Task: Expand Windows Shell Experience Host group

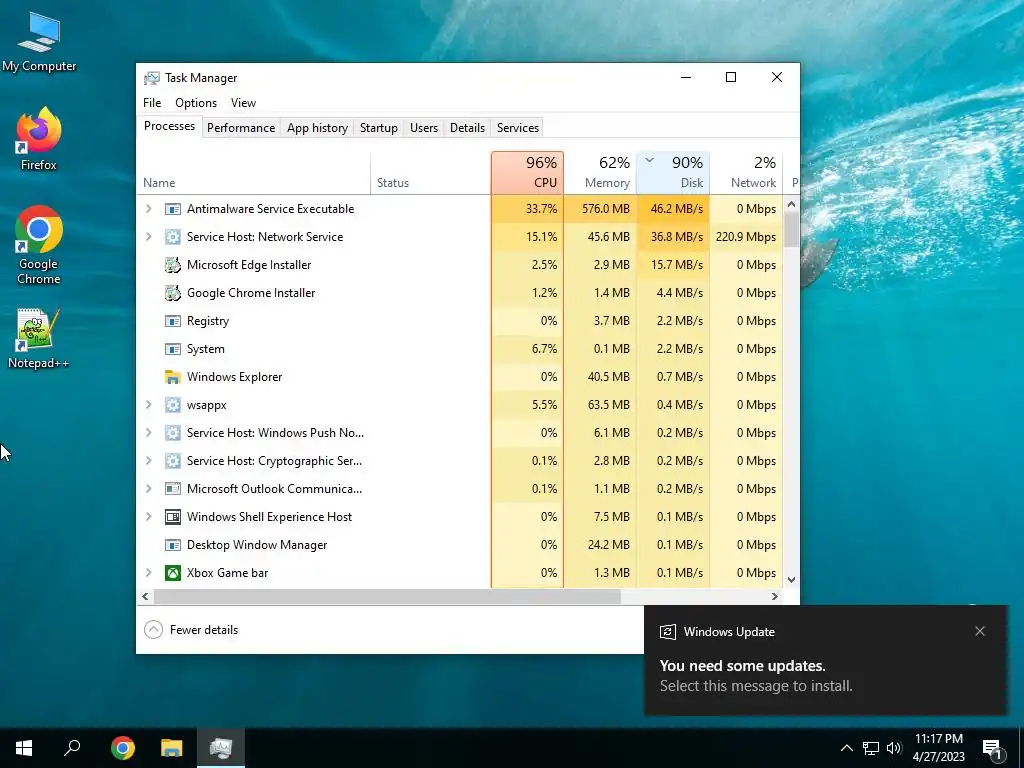Action: tap(148, 517)
